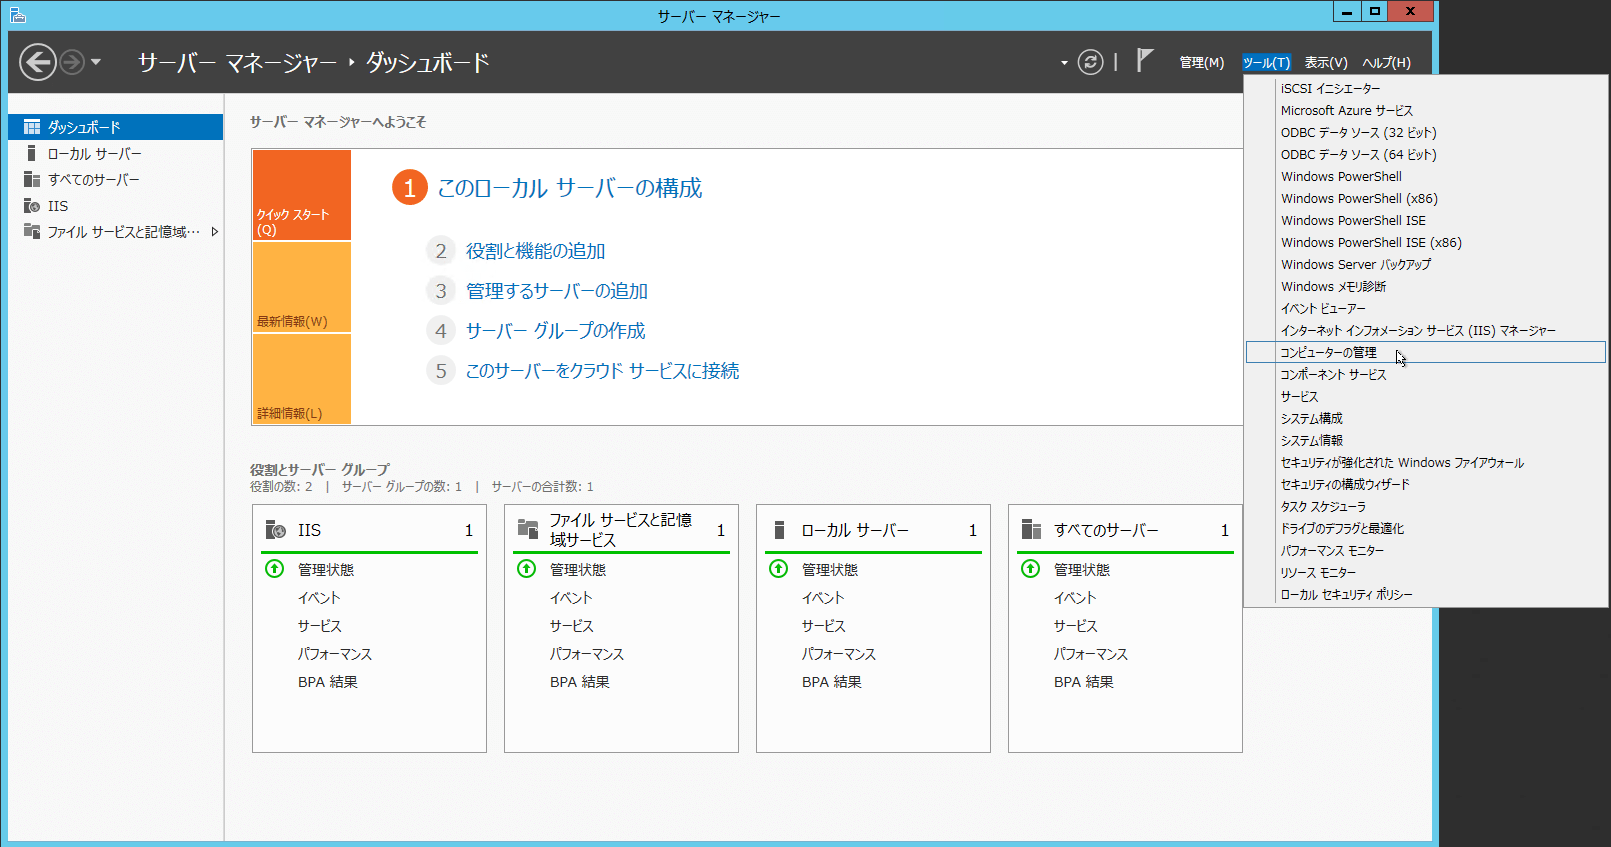Click the back navigation arrow
1611x847 pixels.
[38, 62]
